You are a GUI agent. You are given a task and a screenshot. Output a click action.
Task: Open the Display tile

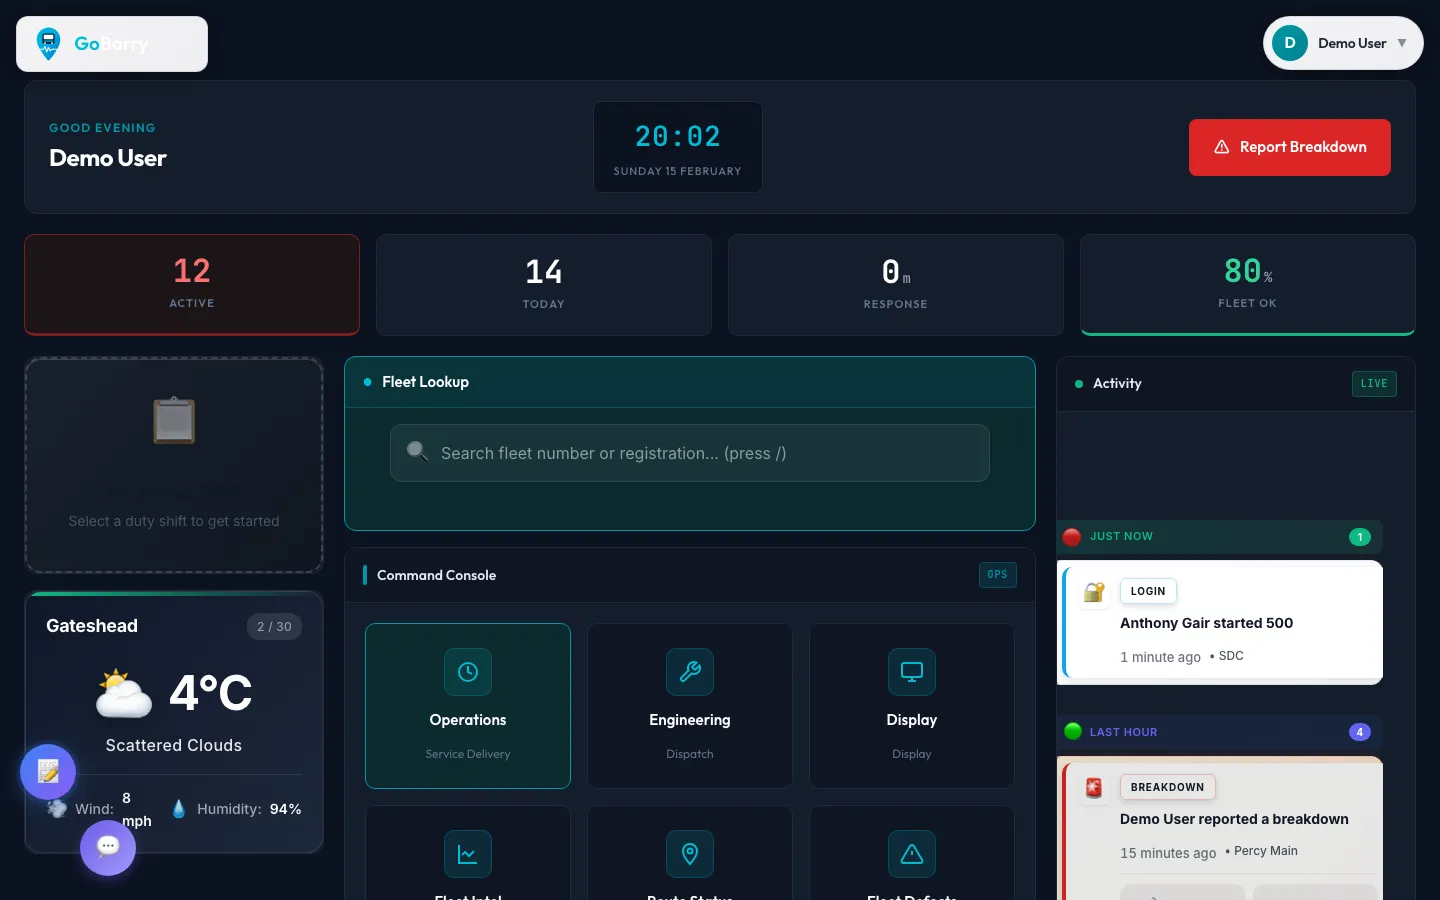pos(912,706)
